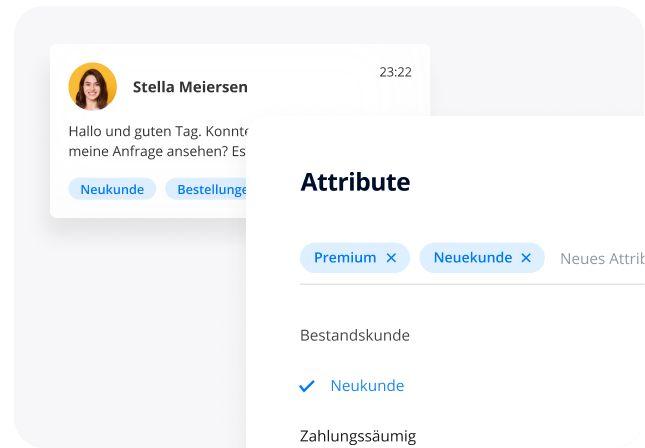This screenshot has width=645, height=448.
Task: Choose Zahlungssäumig from the attribute list
Action: [x=358, y=436]
